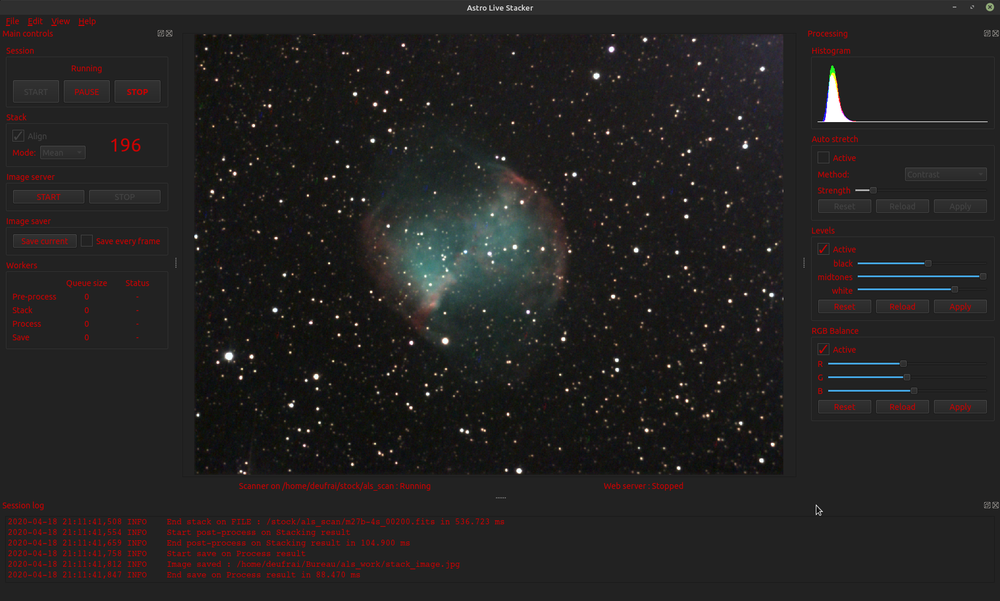Click the right panel splitter handle
1000x601 pixels.
pyautogui.click(x=804, y=263)
